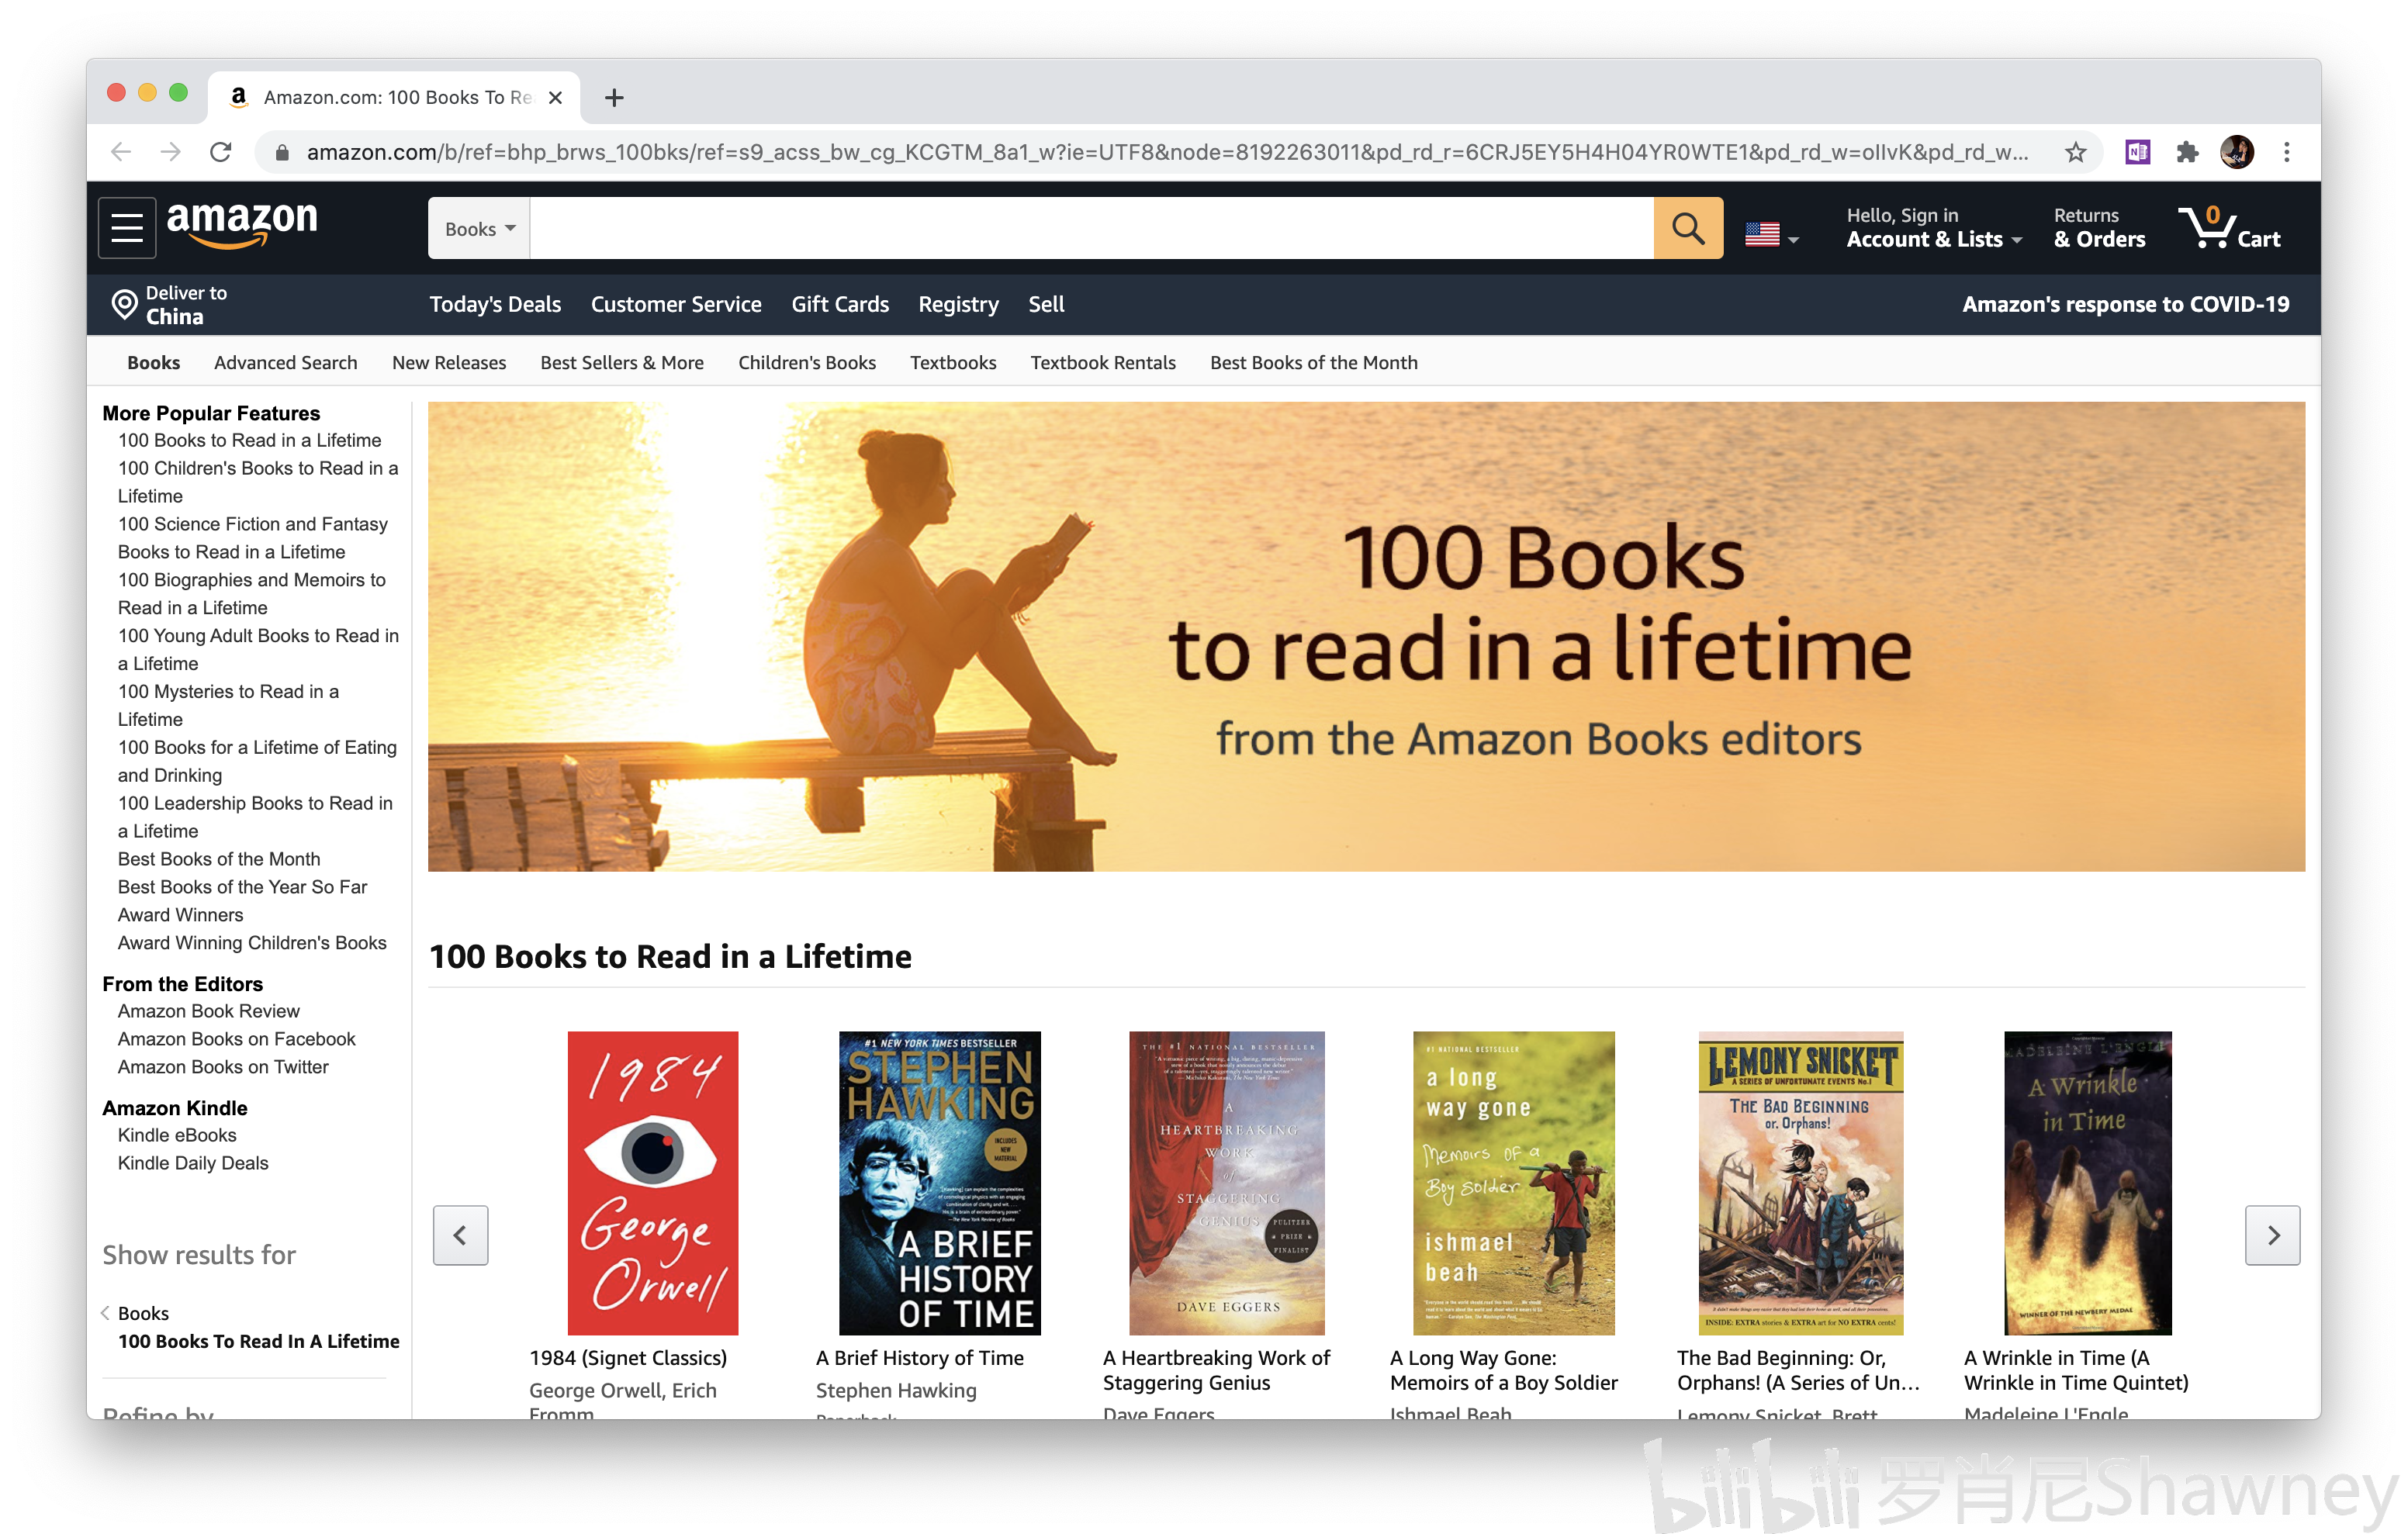The image size is (2408, 1534).
Task: View the site lock security info
Action: (282, 152)
